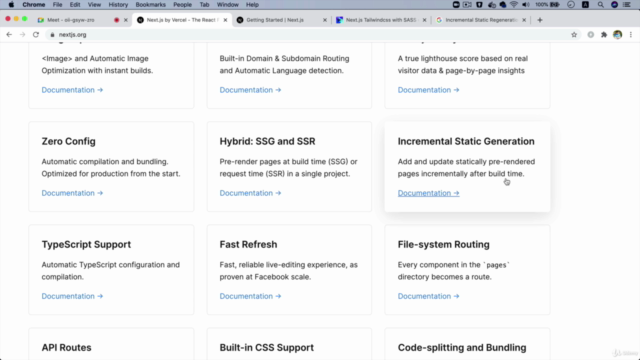Click the shield icon in menu bar

[x=480, y=4]
